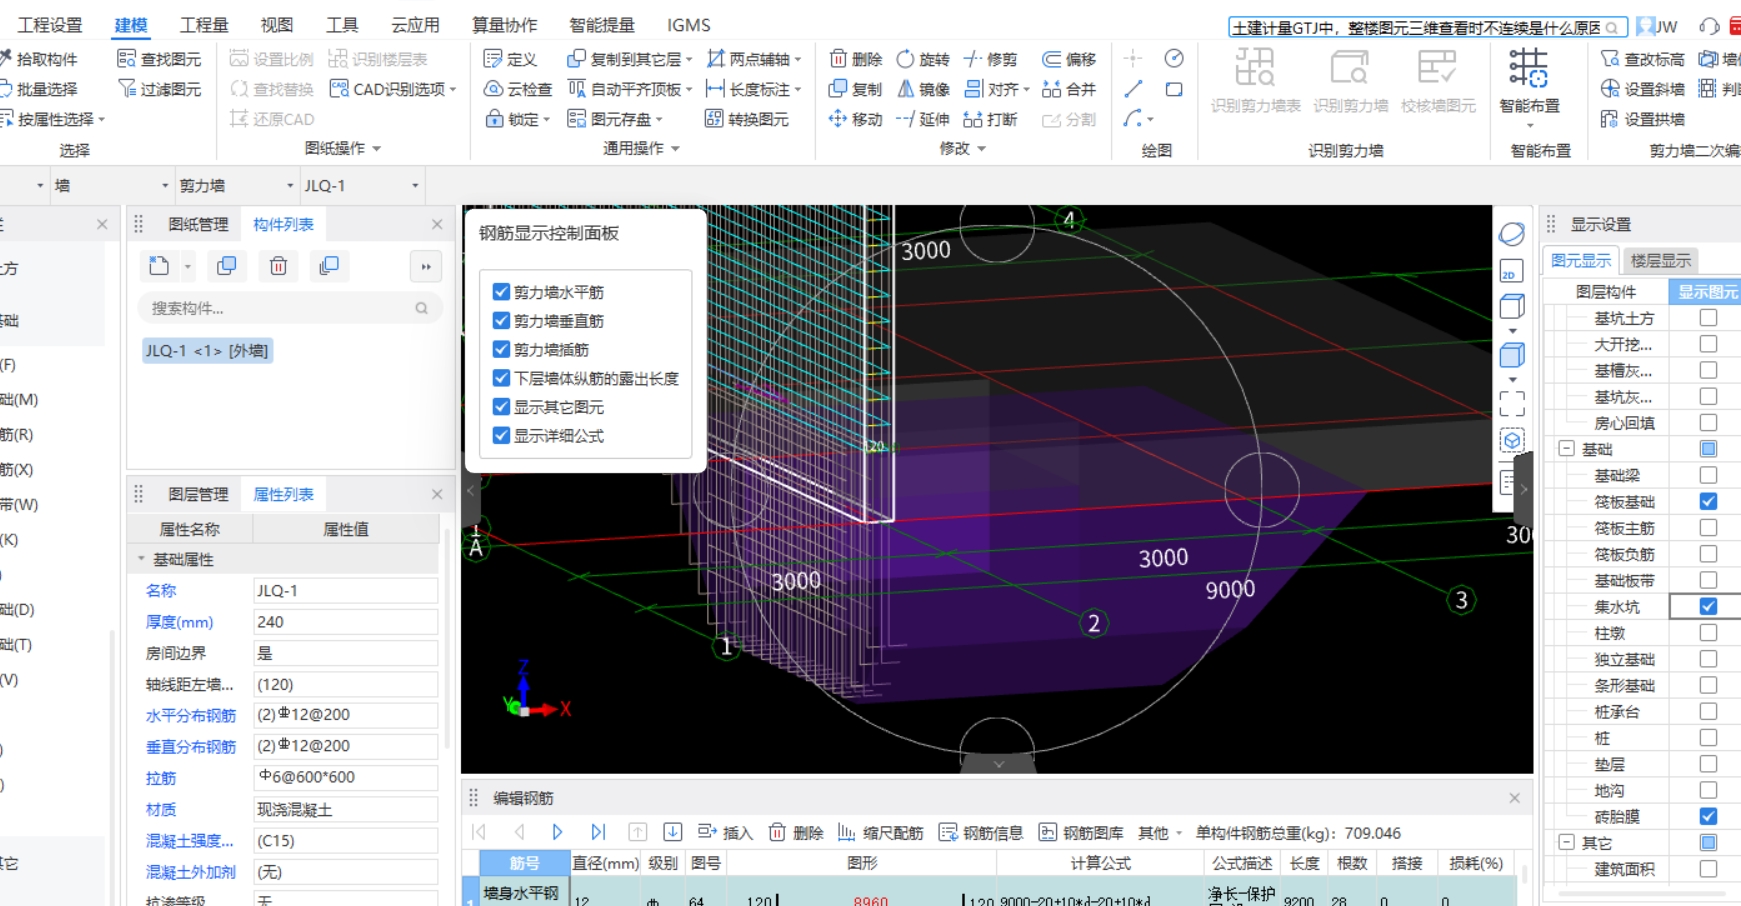The image size is (1741, 906).
Task: Click the 搜索构件 search field
Action: pos(289,308)
